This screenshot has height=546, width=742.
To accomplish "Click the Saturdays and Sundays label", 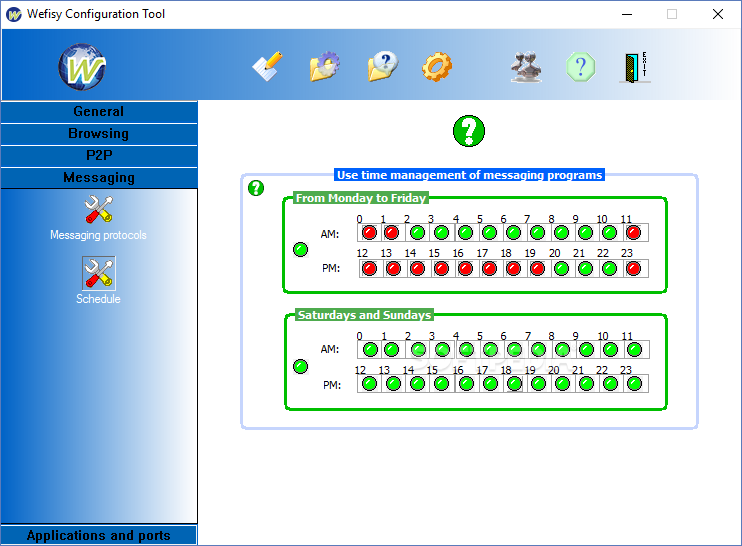I will point(364,315).
